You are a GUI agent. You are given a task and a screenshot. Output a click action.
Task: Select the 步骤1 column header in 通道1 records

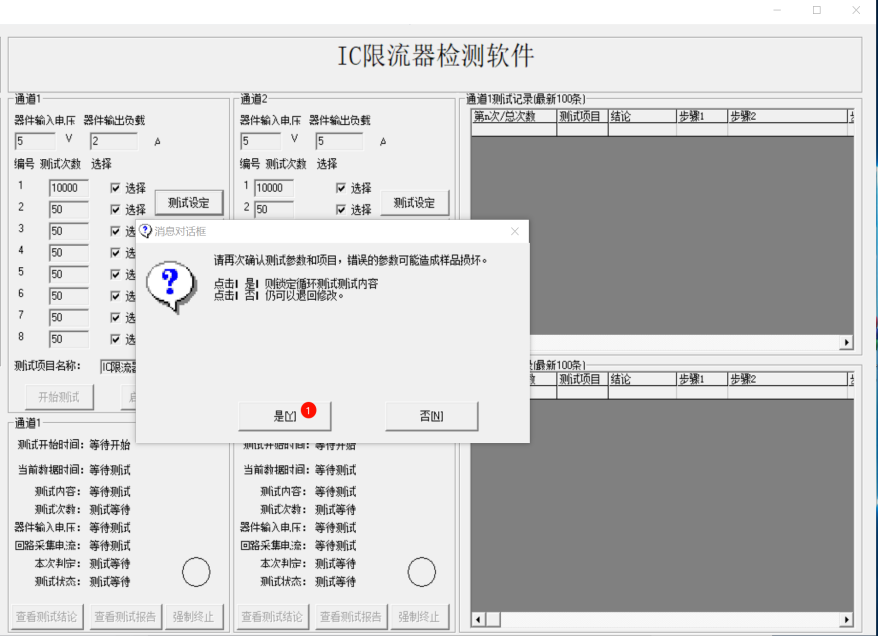(x=700, y=116)
